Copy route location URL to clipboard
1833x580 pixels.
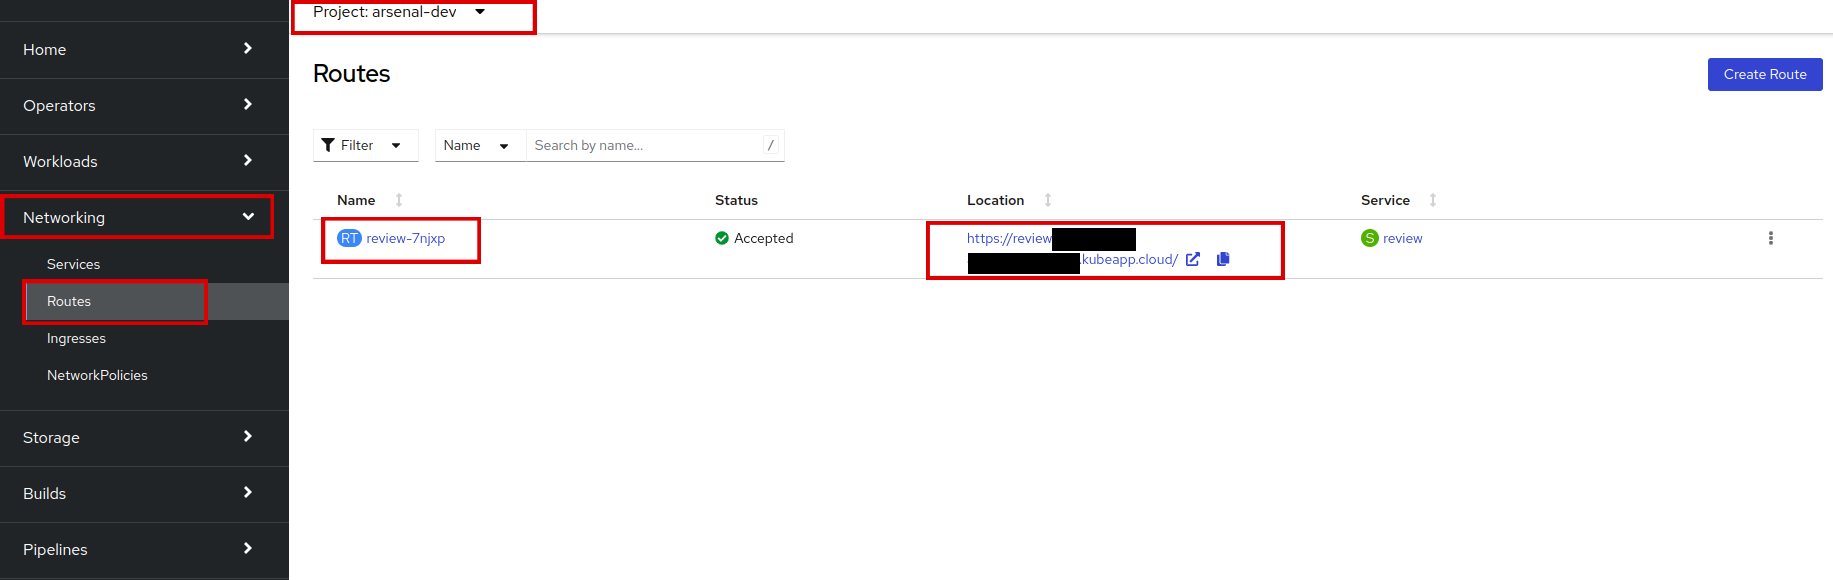tap(1223, 259)
